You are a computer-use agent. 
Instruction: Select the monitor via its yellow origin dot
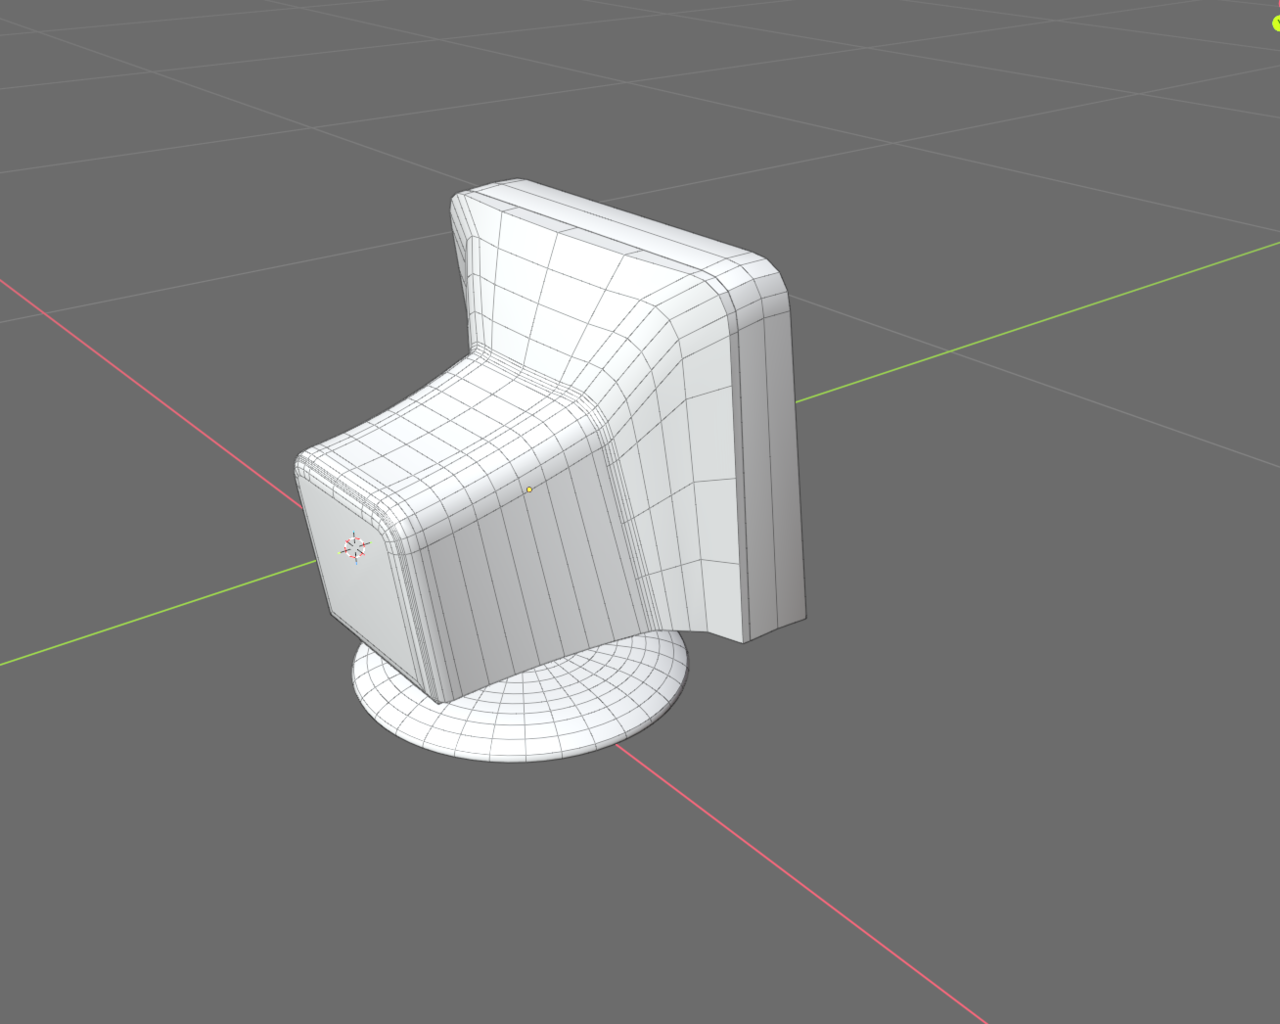point(527,490)
